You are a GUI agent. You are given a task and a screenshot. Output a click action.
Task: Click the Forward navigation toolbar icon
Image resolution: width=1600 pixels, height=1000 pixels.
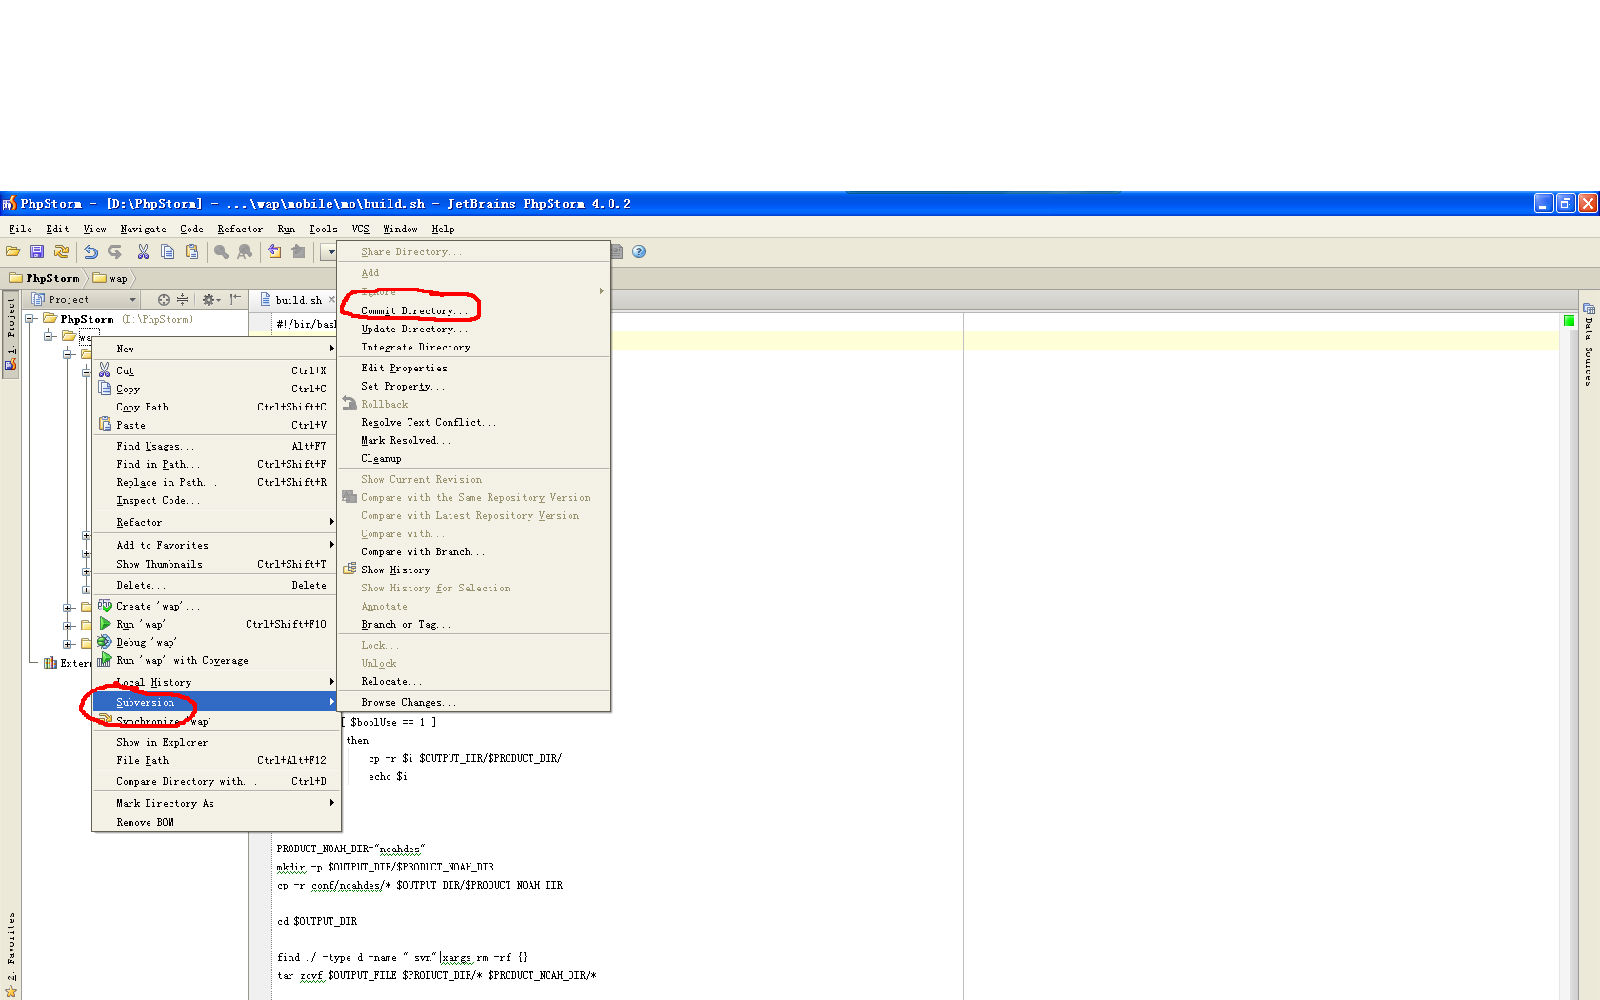[298, 252]
